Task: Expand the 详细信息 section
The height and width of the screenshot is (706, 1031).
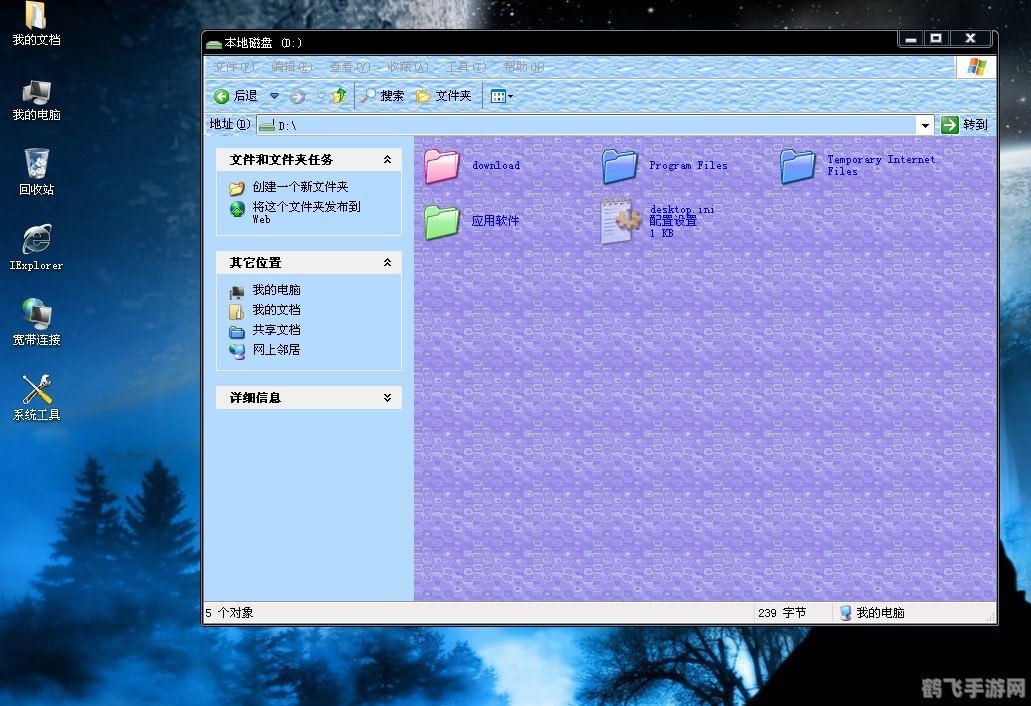Action: pos(389,397)
